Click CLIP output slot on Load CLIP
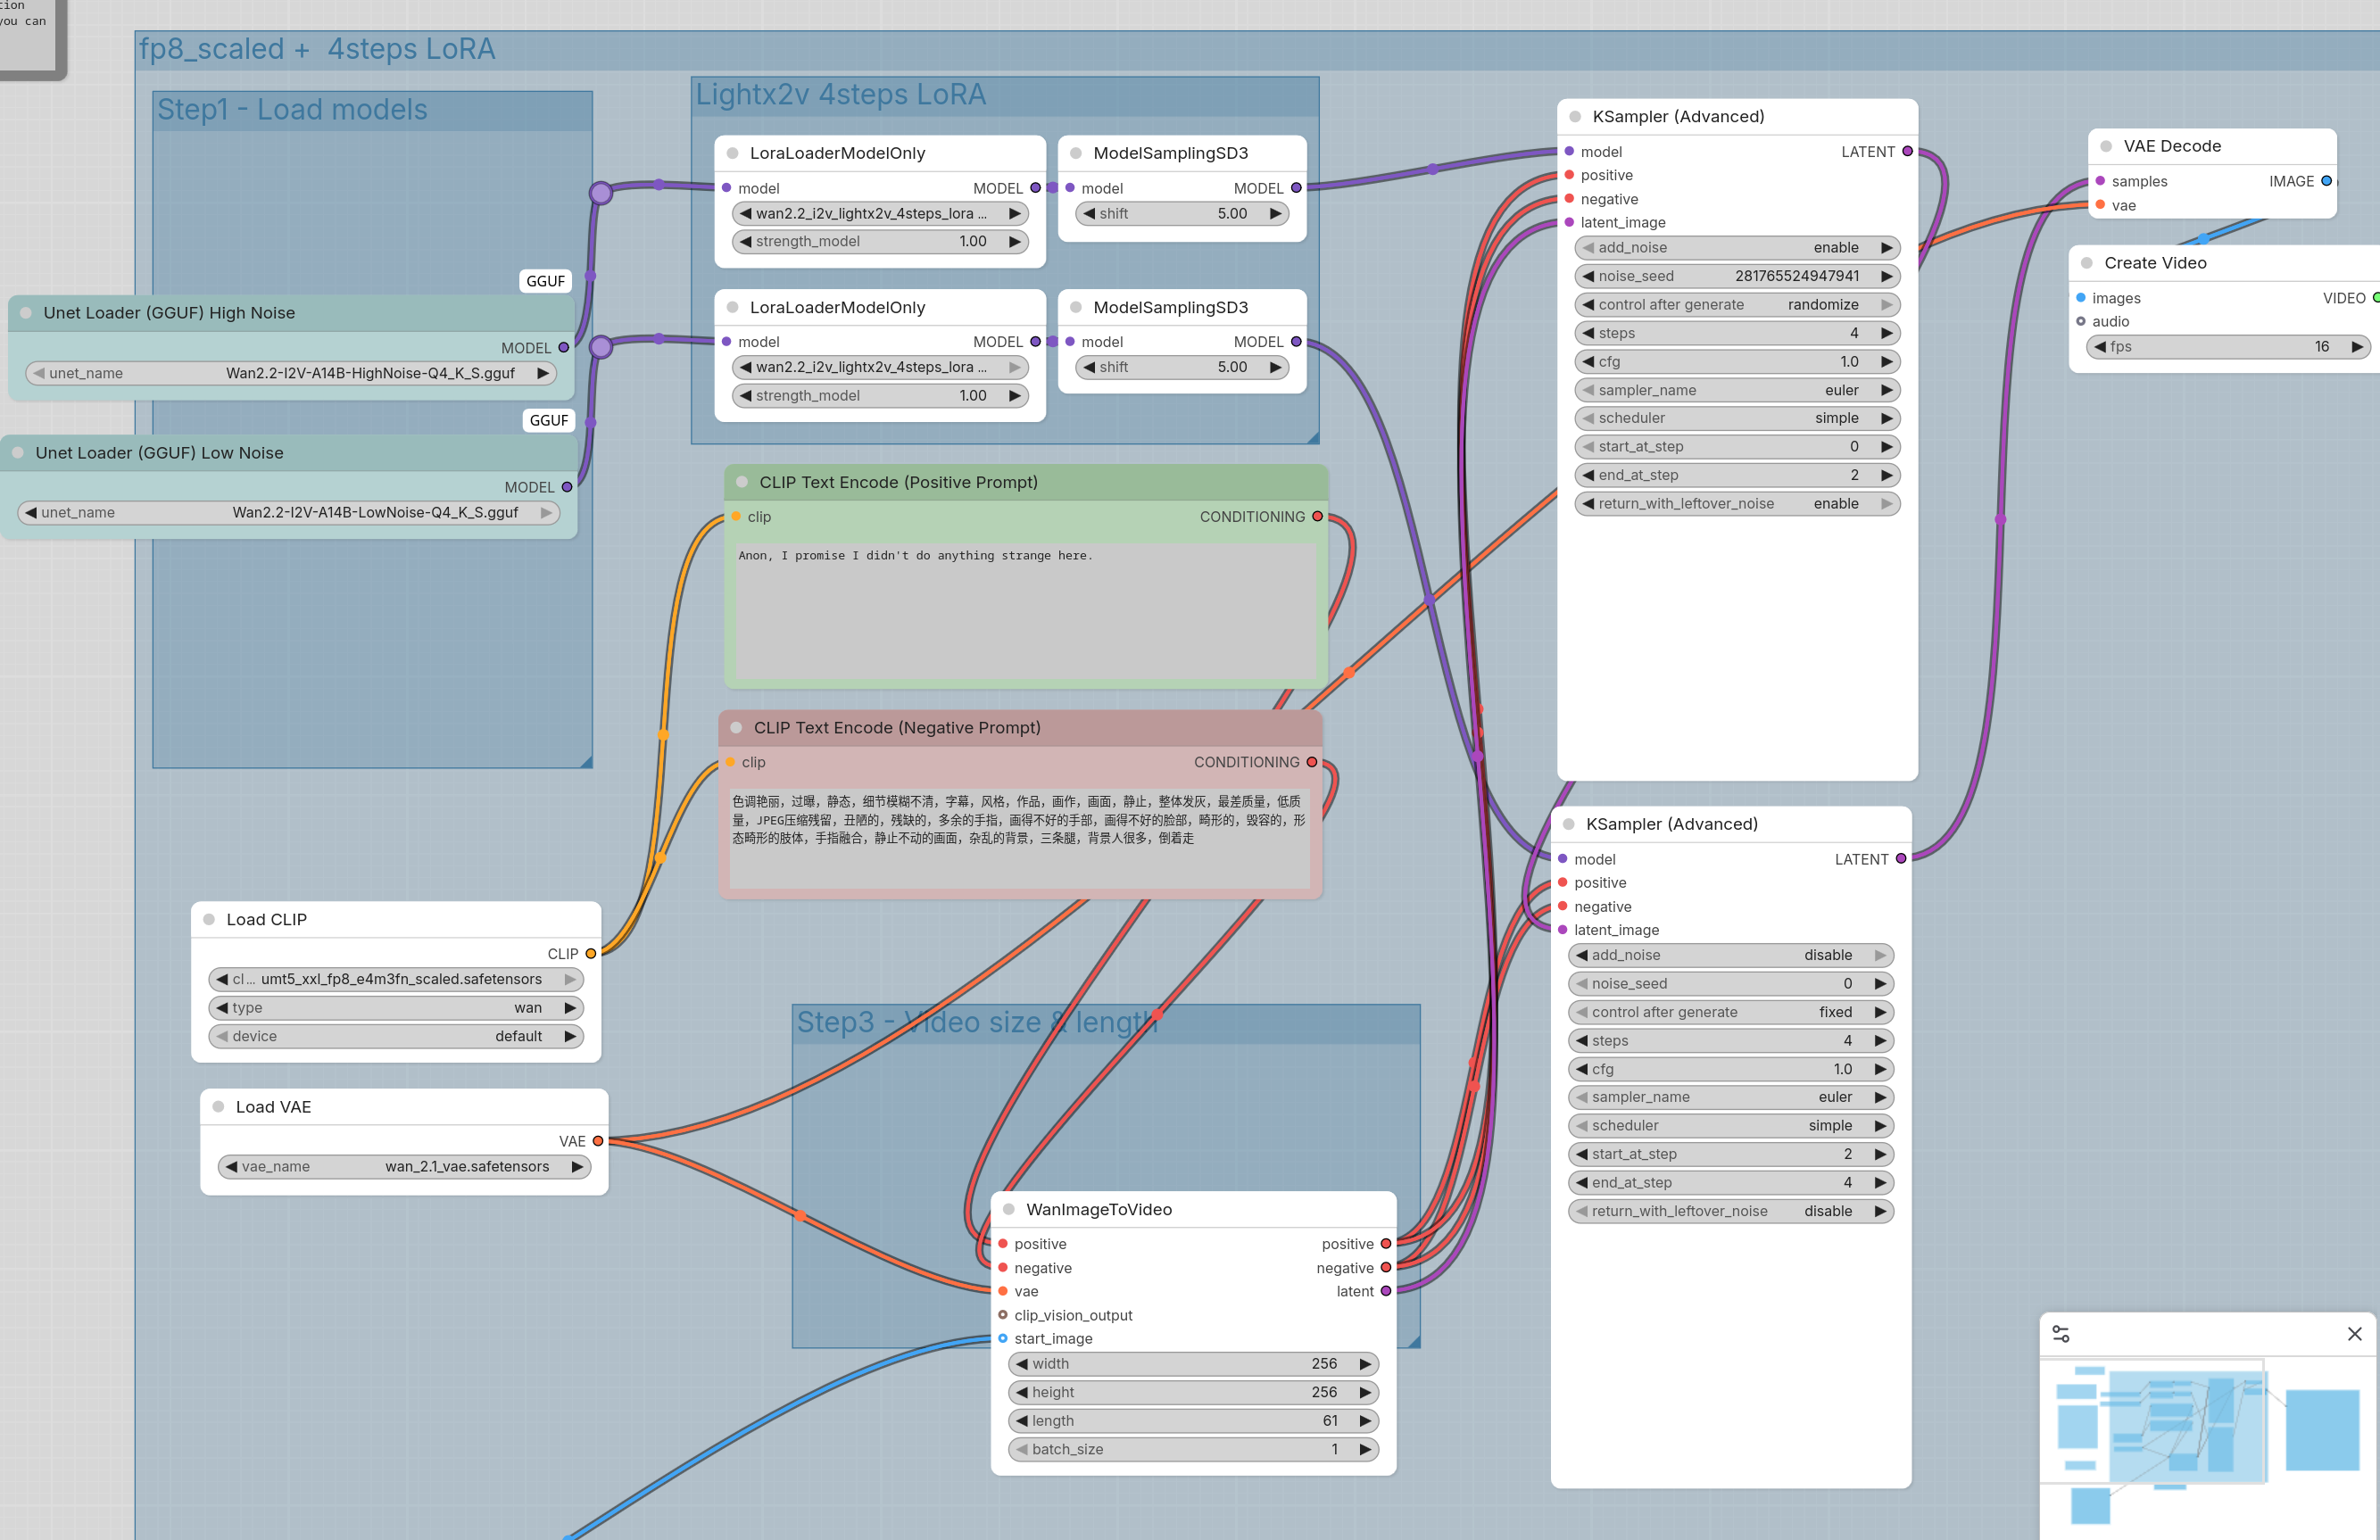 591,954
